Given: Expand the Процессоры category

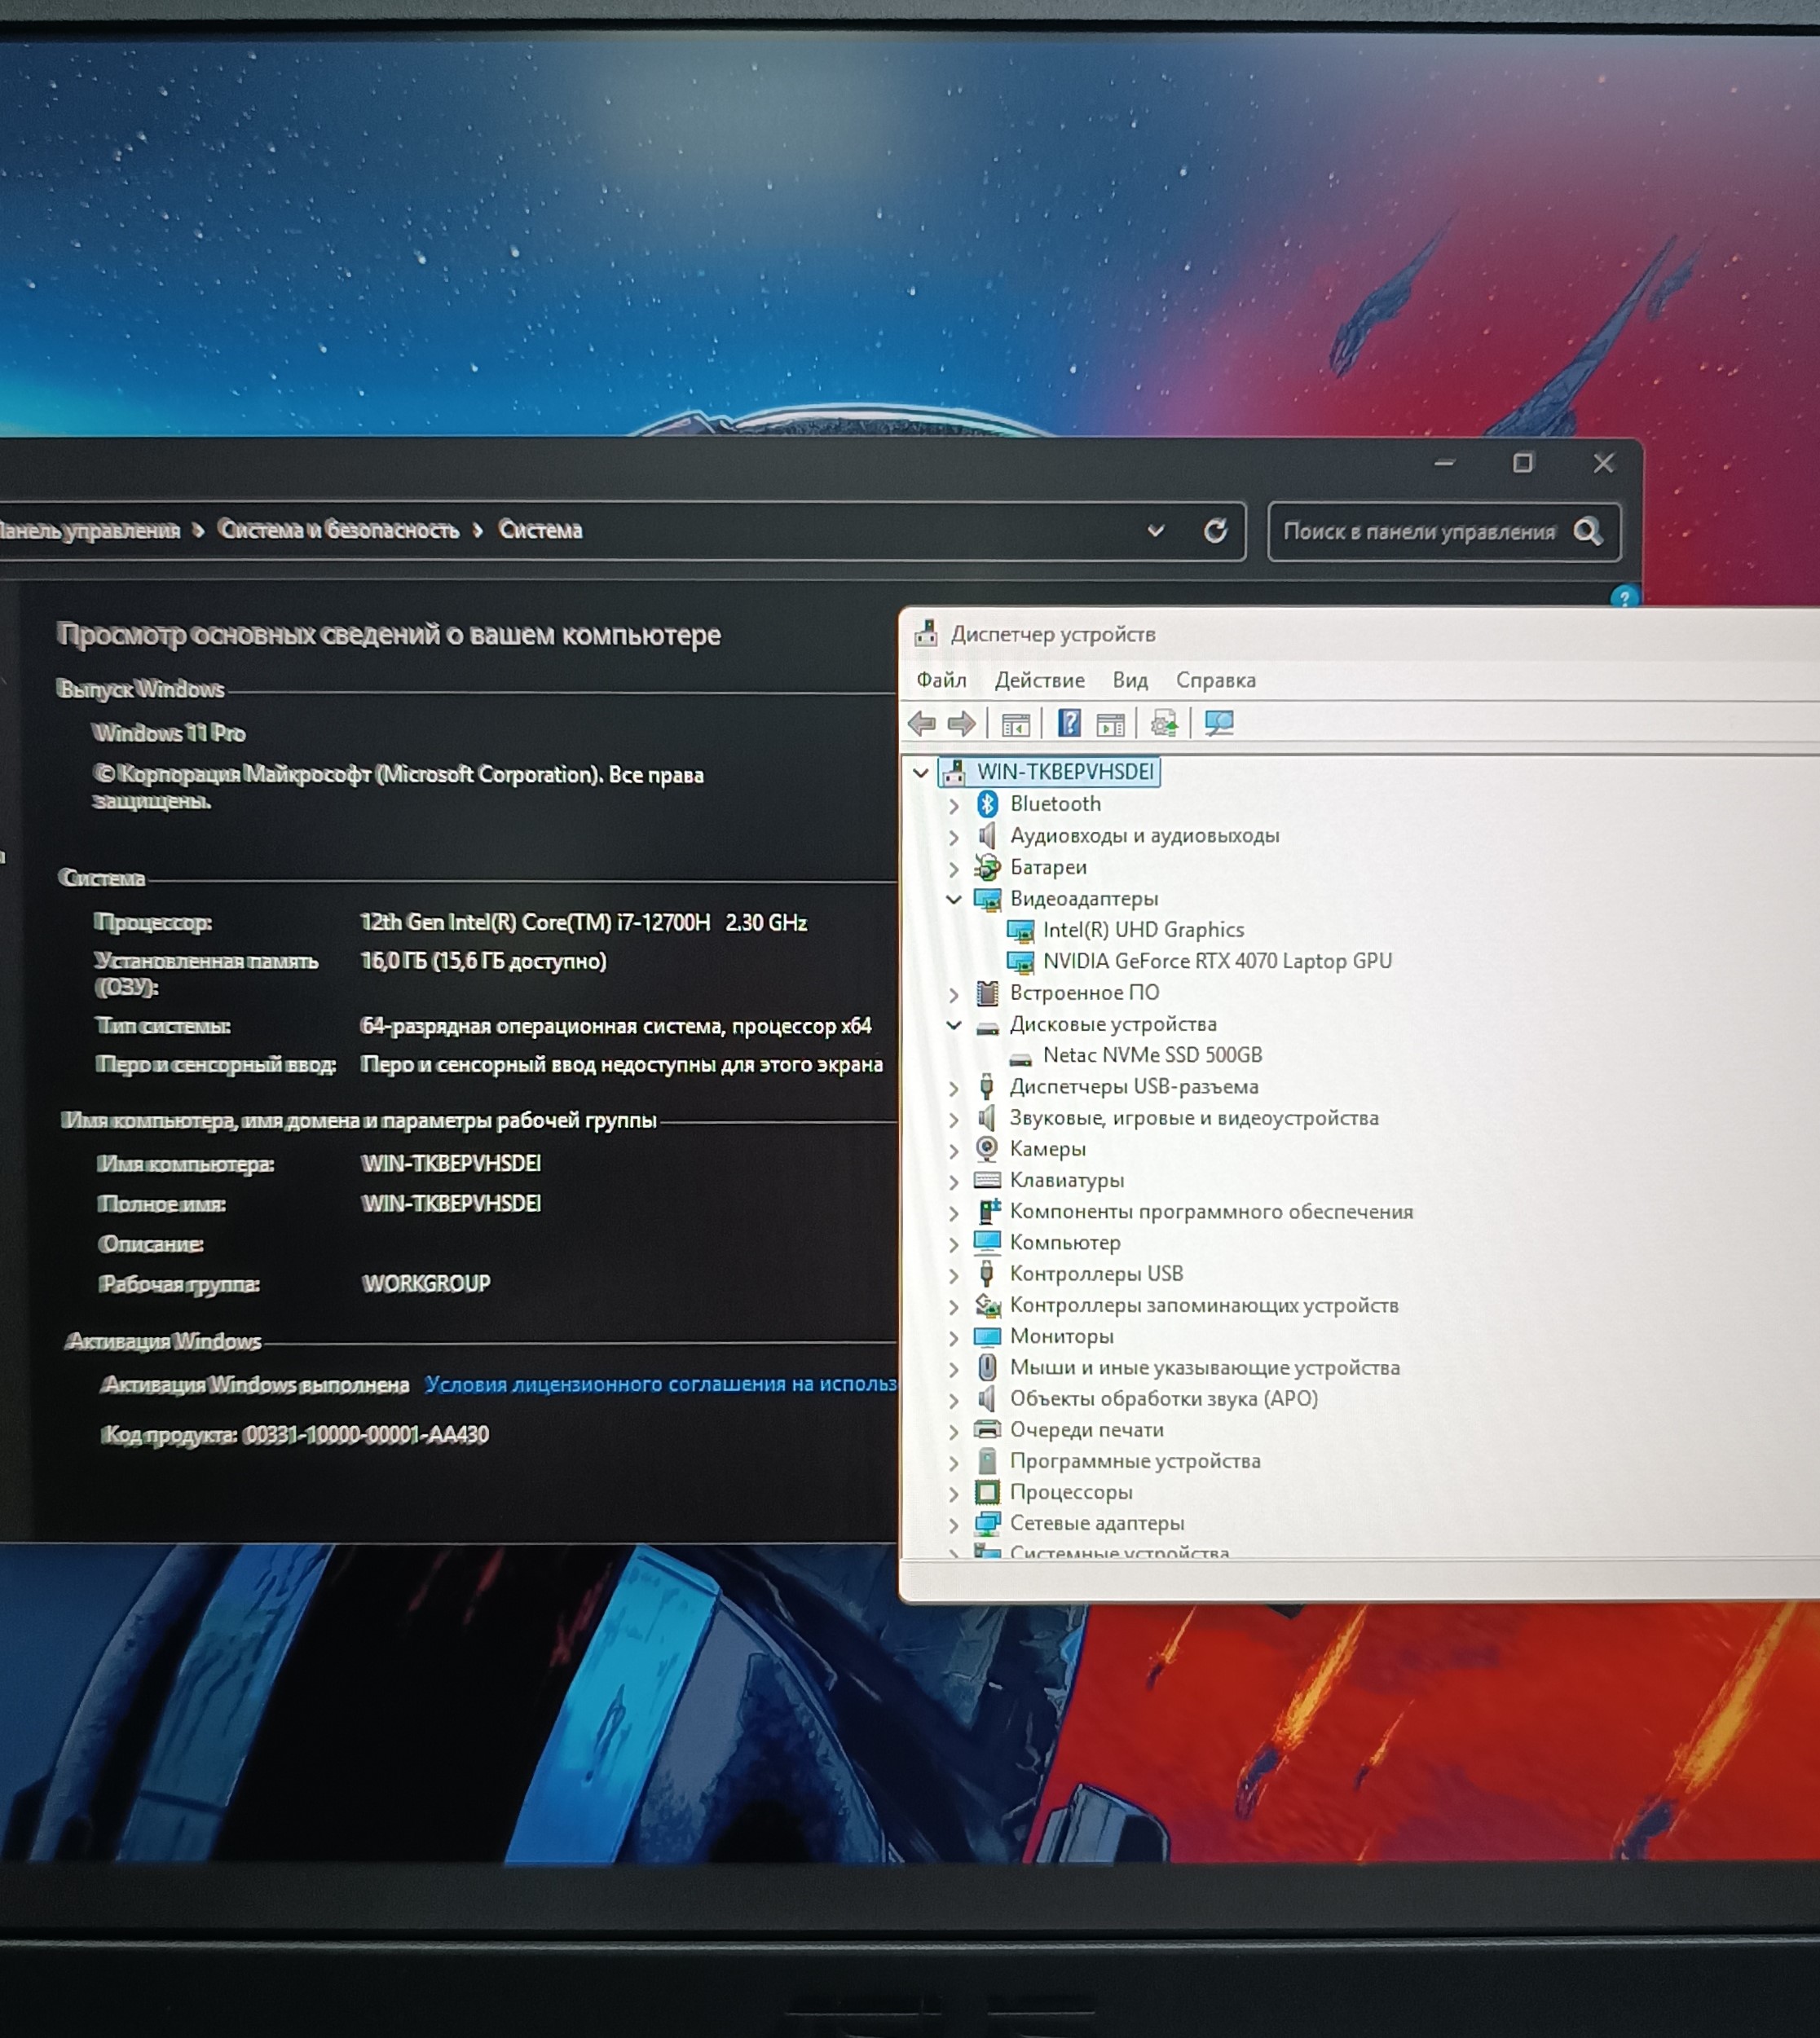Looking at the screenshot, I should point(953,1493).
